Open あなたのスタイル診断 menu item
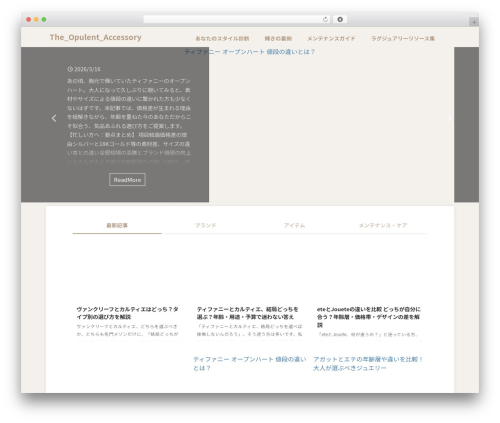The width and height of the screenshot is (500, 423). click(222, 38)
